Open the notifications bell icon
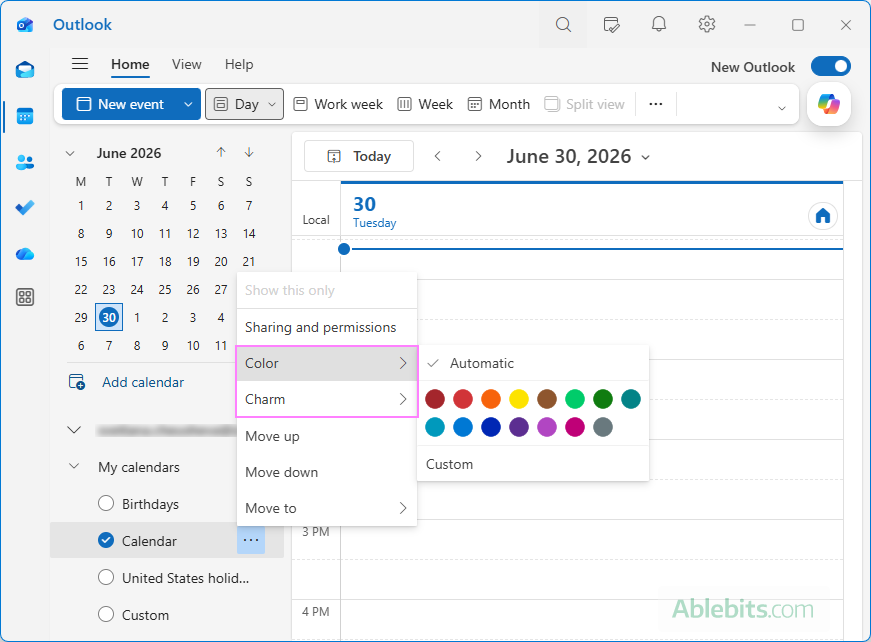 tap(659, 24)
